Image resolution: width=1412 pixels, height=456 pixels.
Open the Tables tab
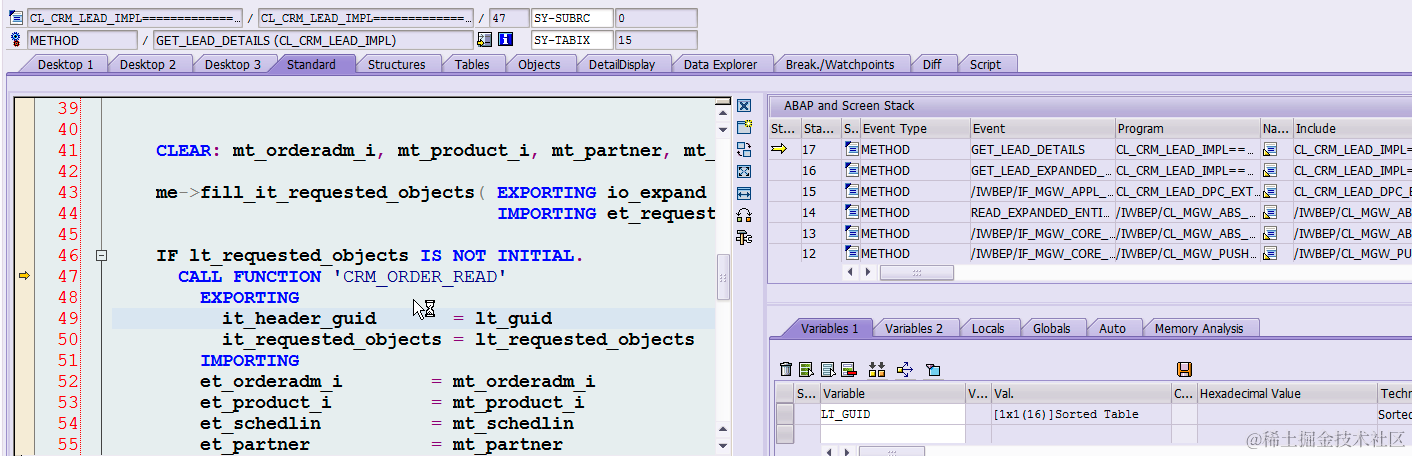(472, 64)
